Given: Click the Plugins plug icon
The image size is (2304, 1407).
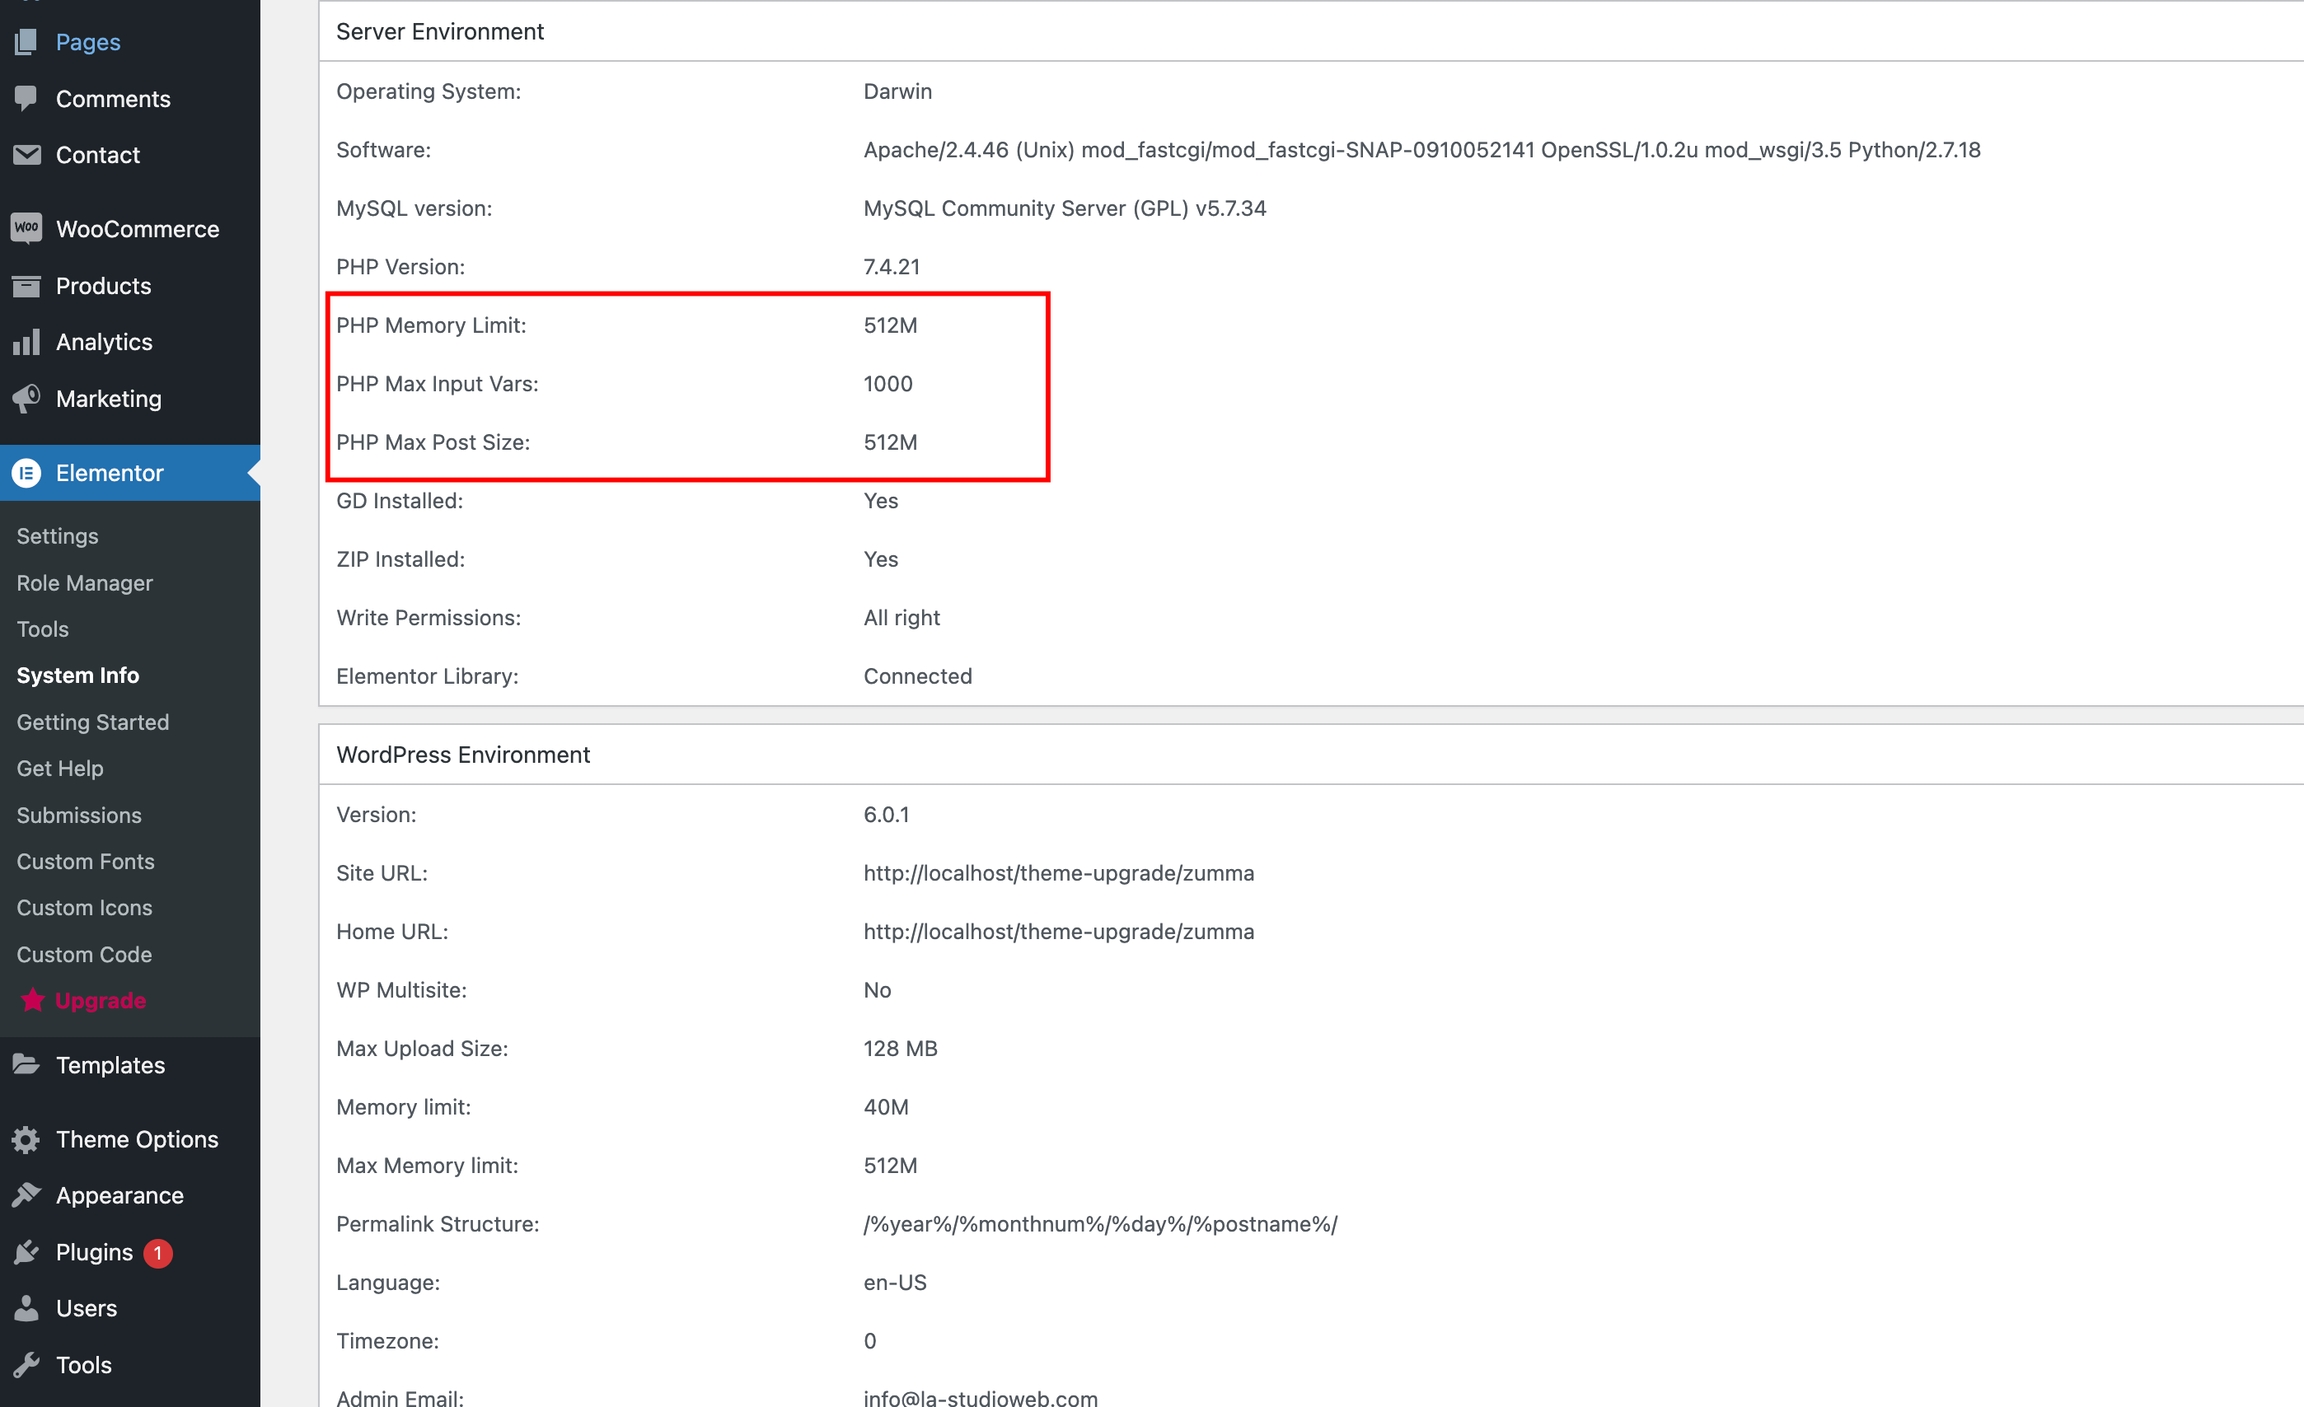Looking at the screenshot, I should [27, 1252].
